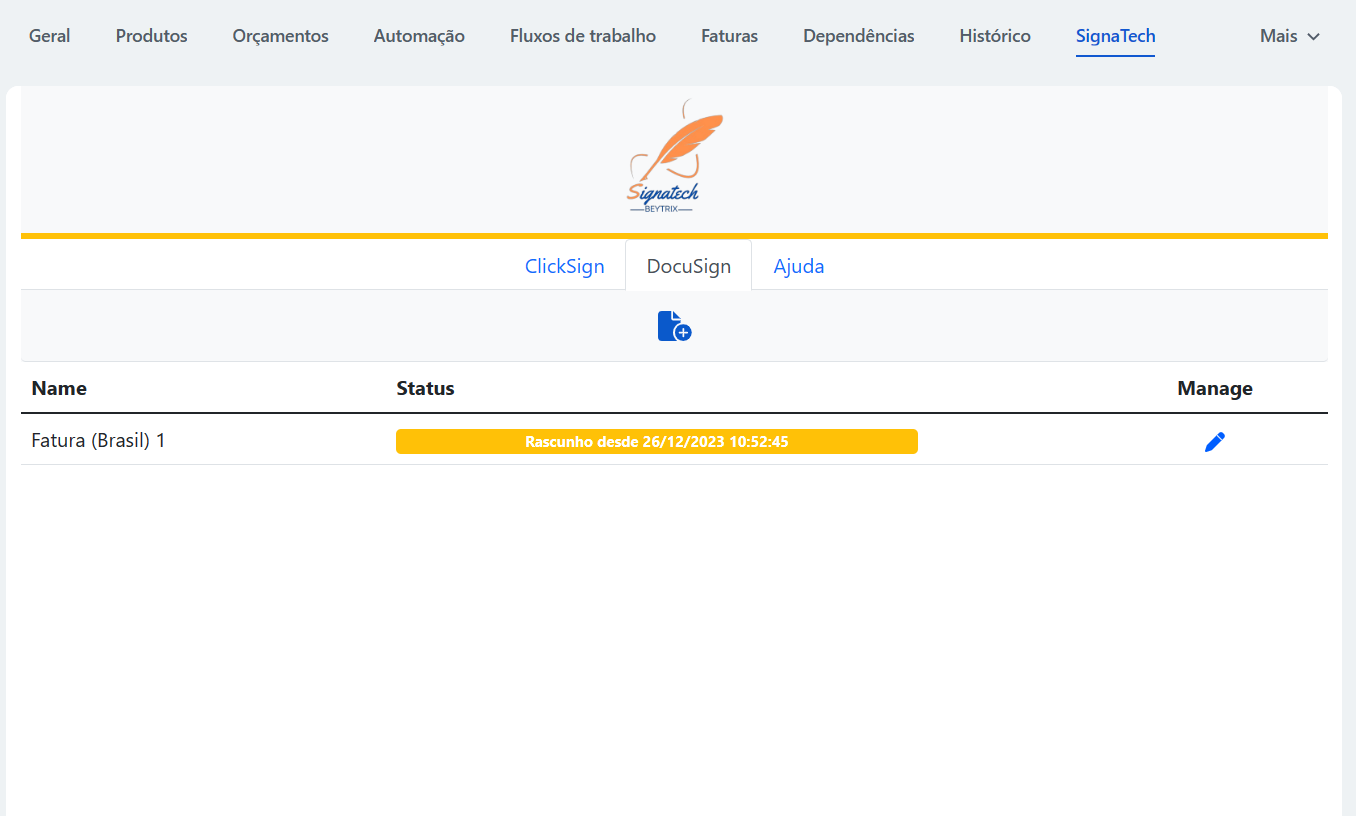Switch to the ClickSign tab

(564, 267)
